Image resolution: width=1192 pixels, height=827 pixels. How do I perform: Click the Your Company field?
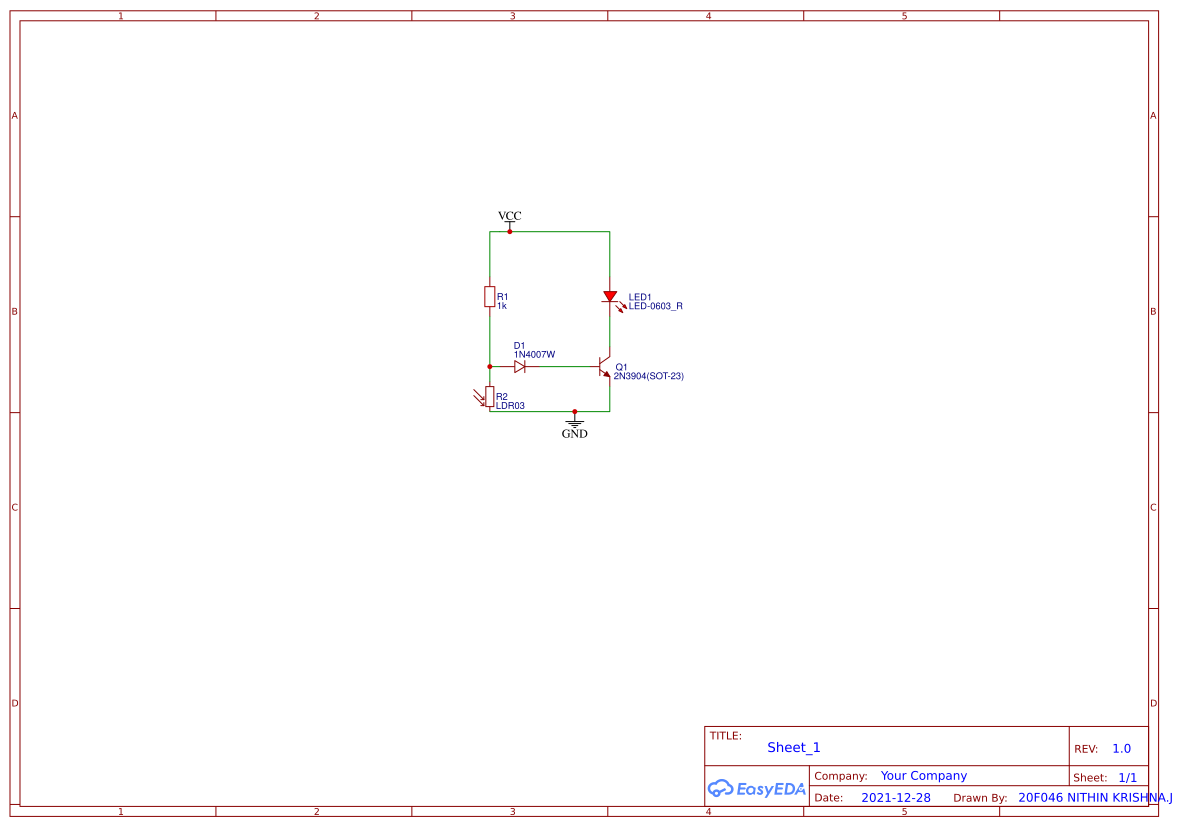(923, 775)
